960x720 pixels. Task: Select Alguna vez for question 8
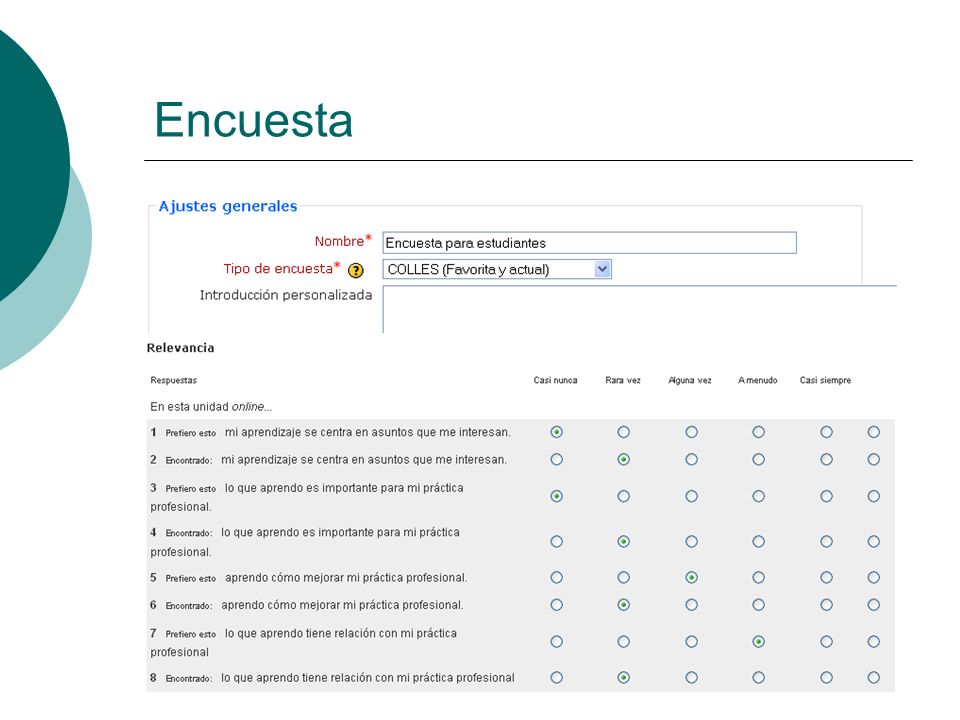(691, 678)
